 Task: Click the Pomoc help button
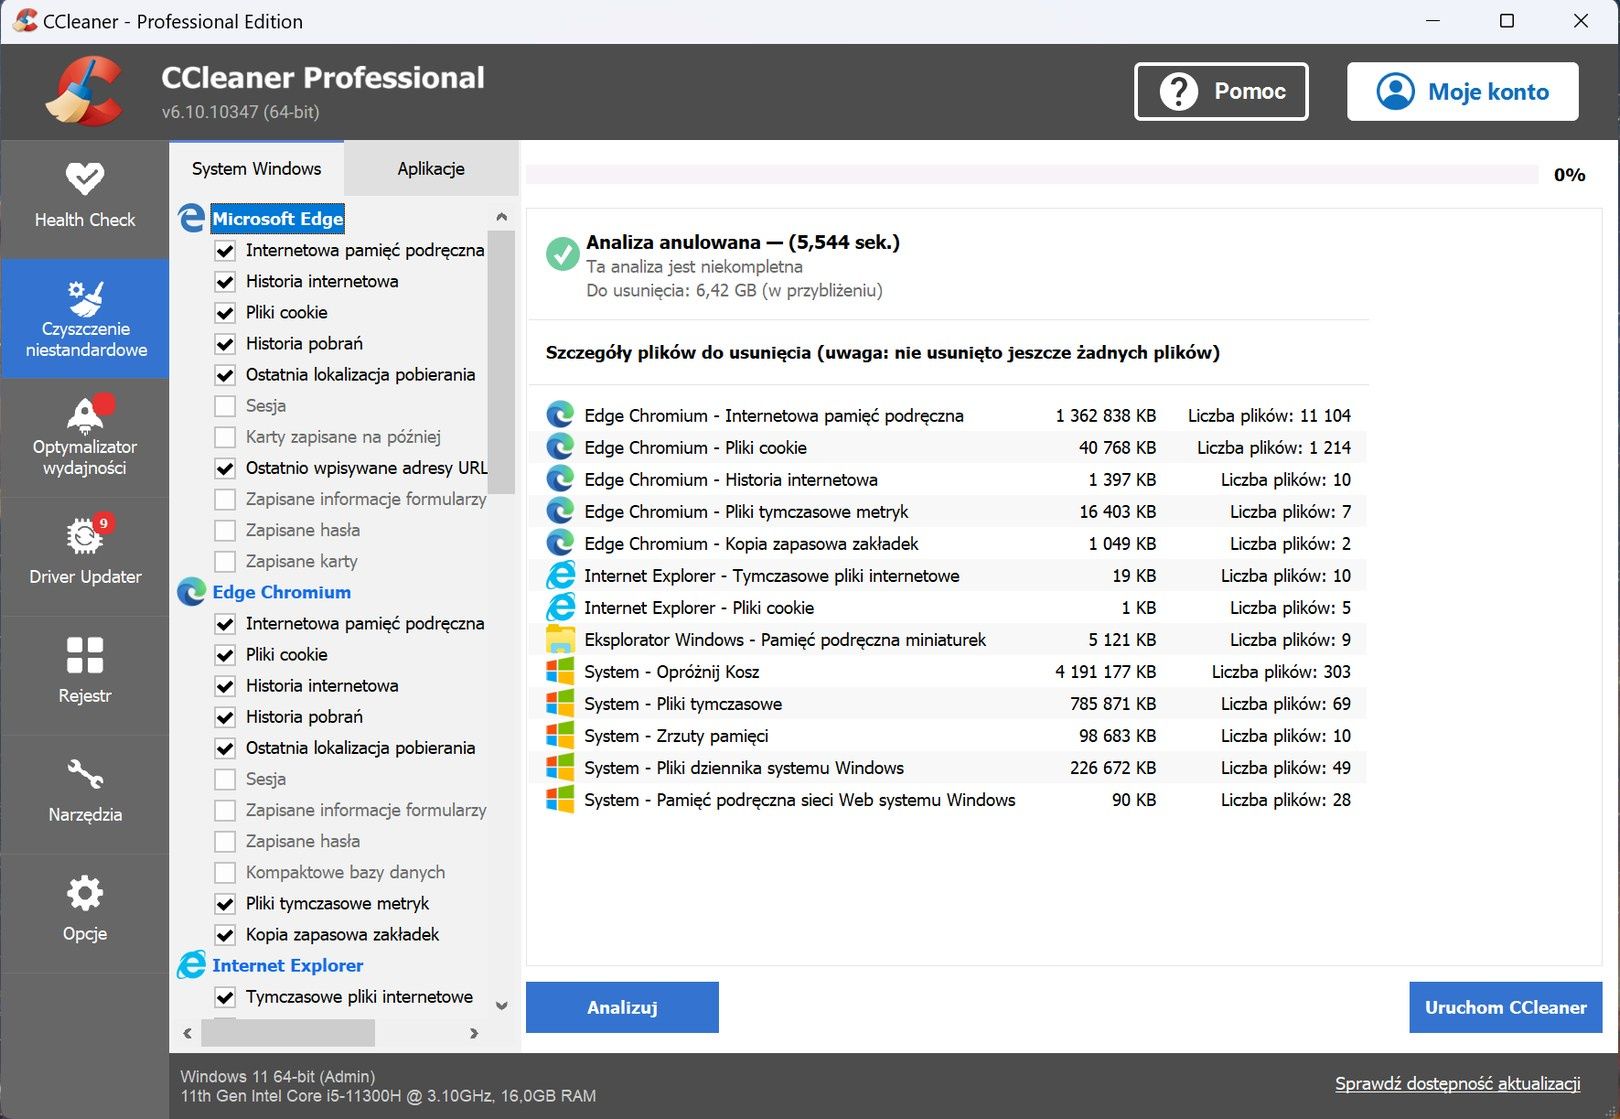(1221, 91)
